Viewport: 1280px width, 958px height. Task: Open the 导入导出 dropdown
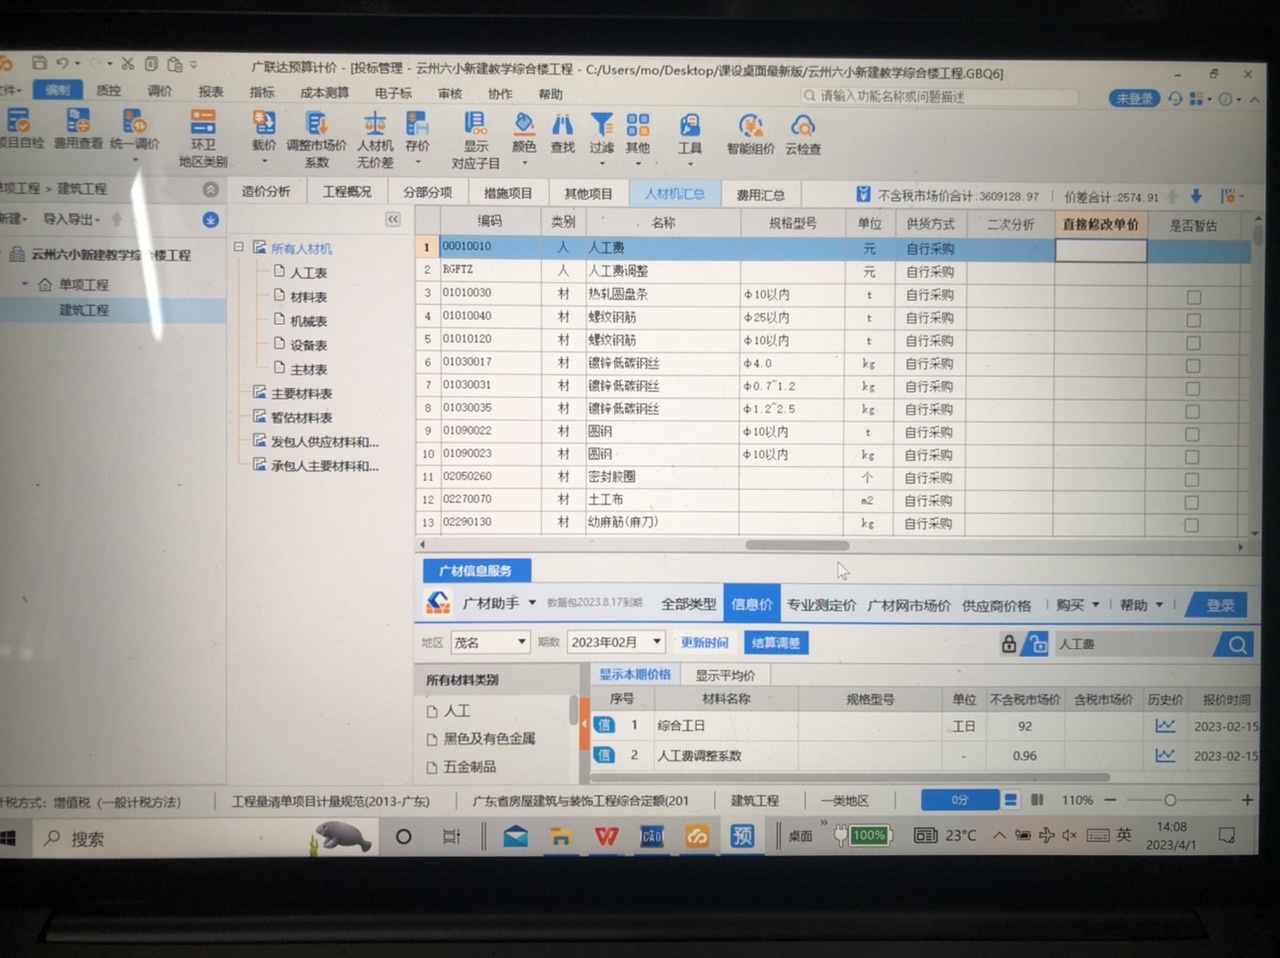click(x=71, y=219)
